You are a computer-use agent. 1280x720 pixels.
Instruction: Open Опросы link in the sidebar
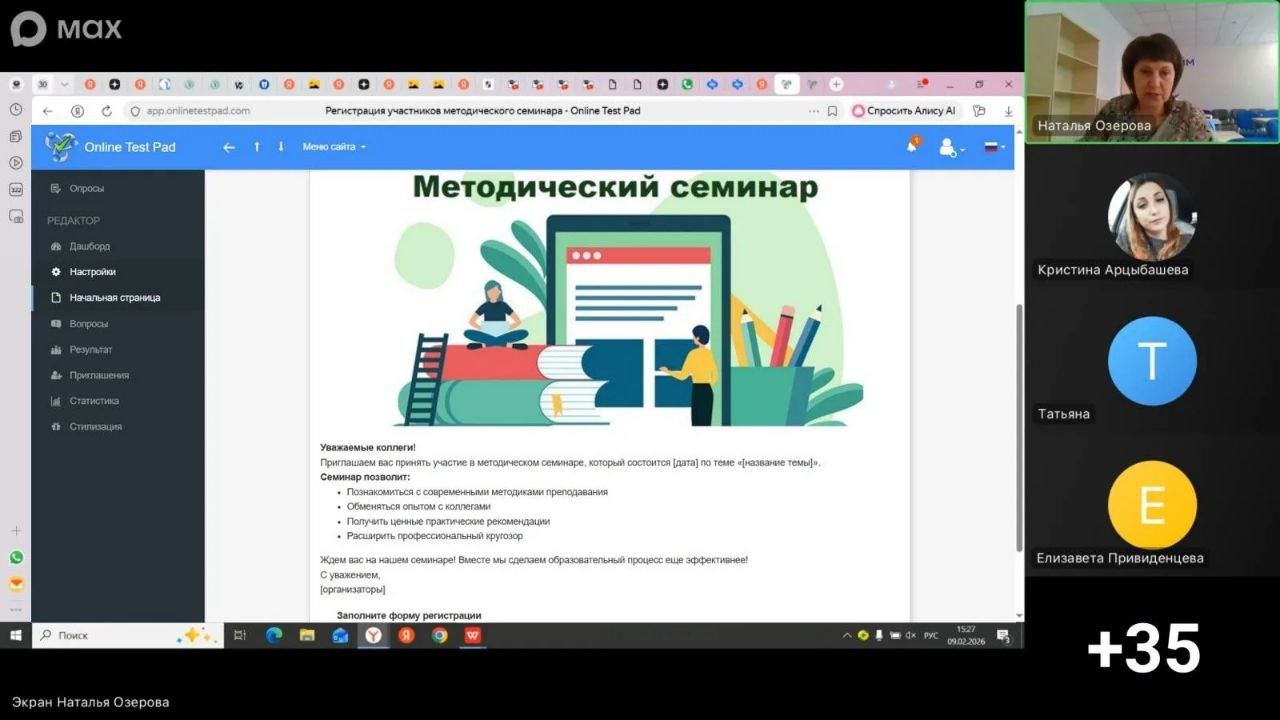point(86,188)
